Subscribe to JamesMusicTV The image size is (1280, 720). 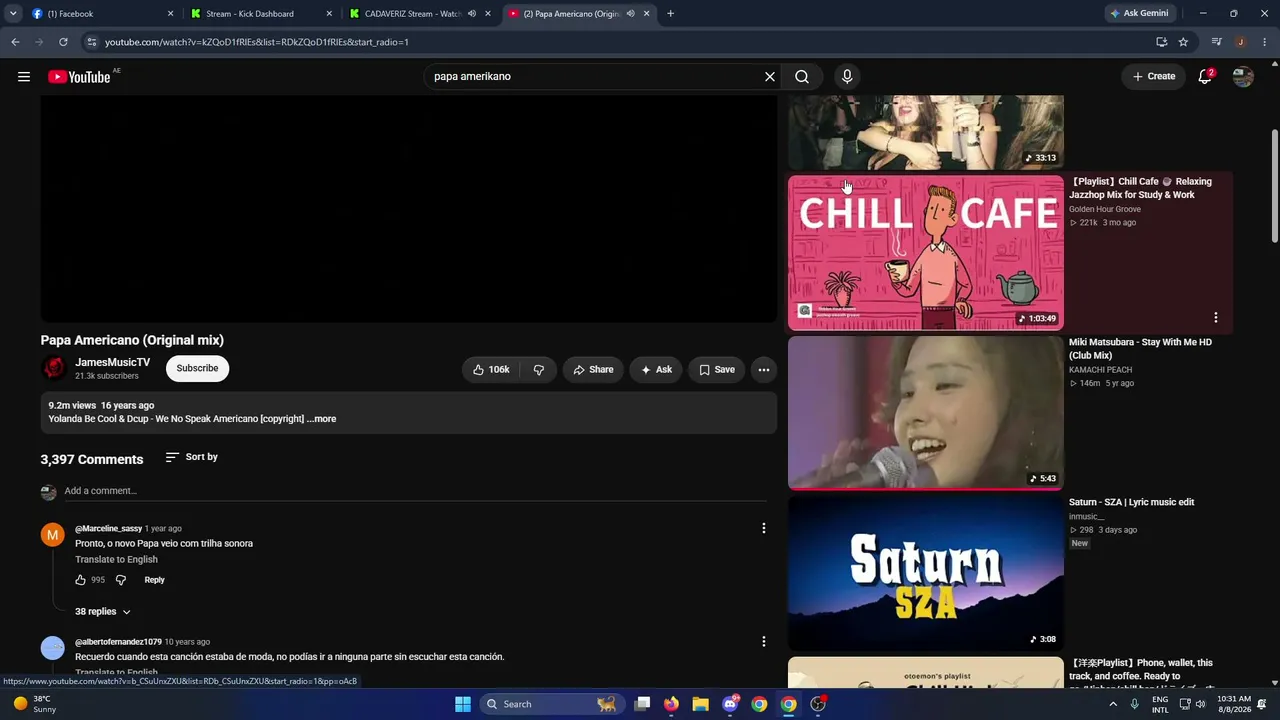tap(197, 369)
